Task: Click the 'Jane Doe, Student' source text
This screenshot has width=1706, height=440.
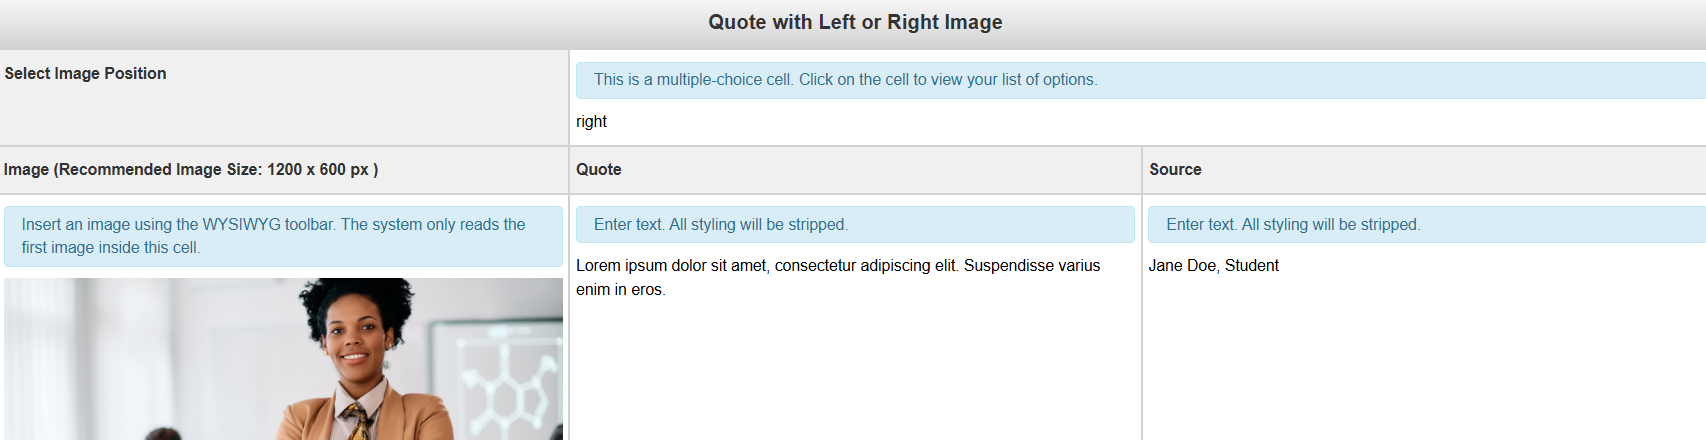Action: pos(1213,266)
